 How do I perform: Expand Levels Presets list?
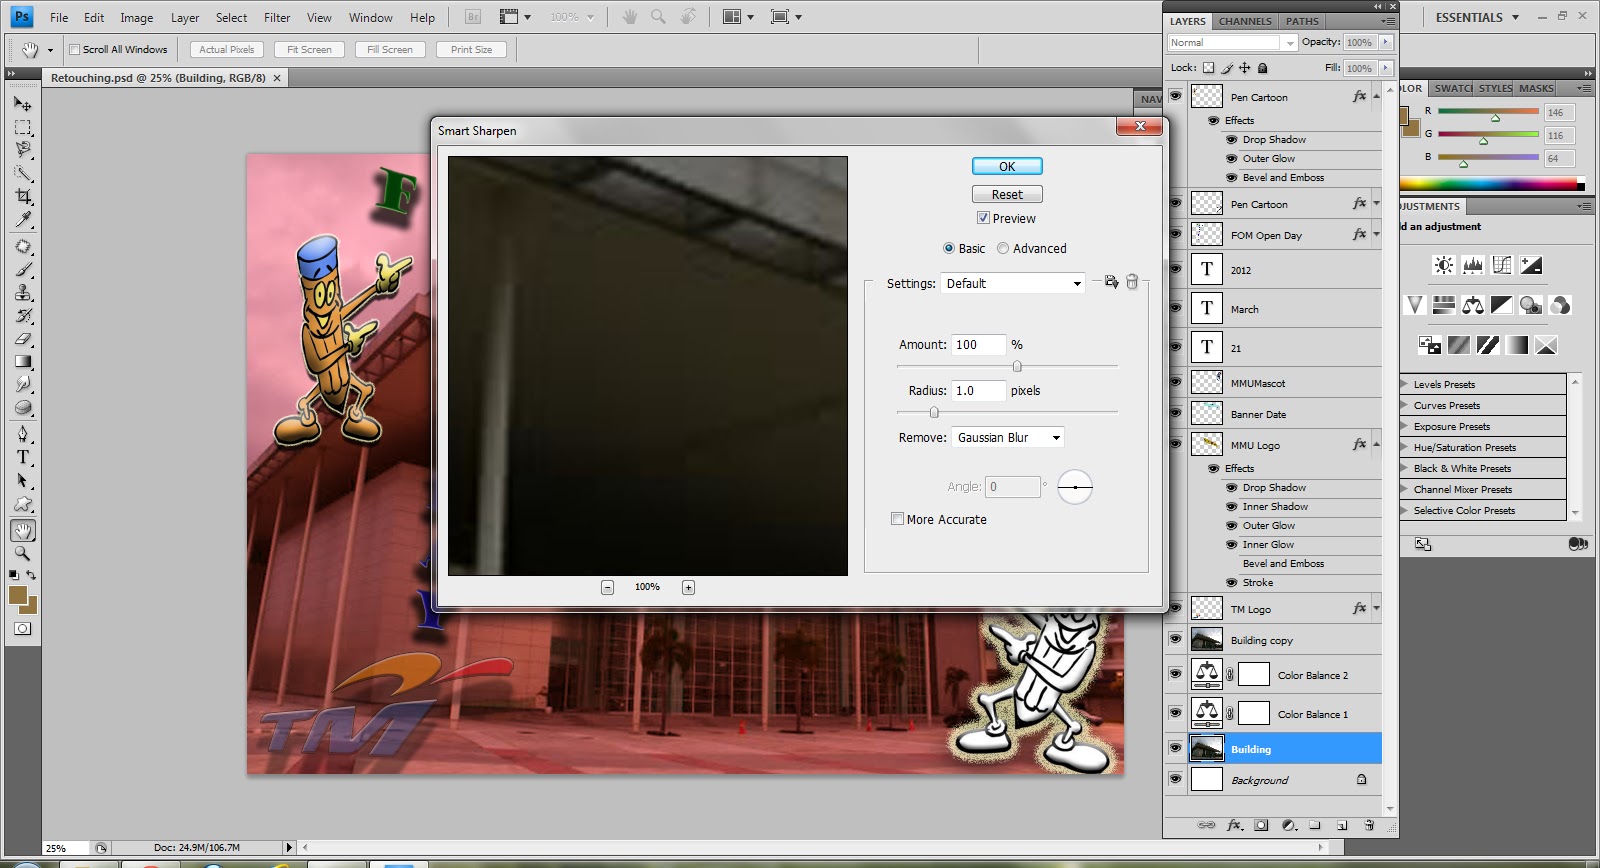1406,384
